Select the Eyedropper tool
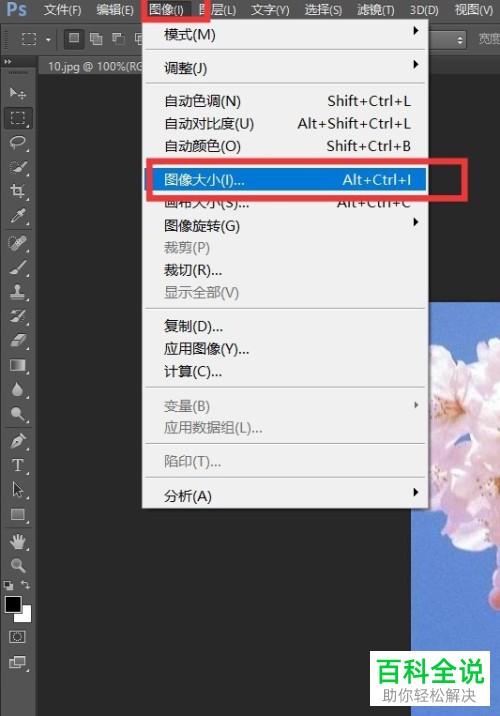Image resolution: width=500 pixels, height=716 pixels. [18, 216]
